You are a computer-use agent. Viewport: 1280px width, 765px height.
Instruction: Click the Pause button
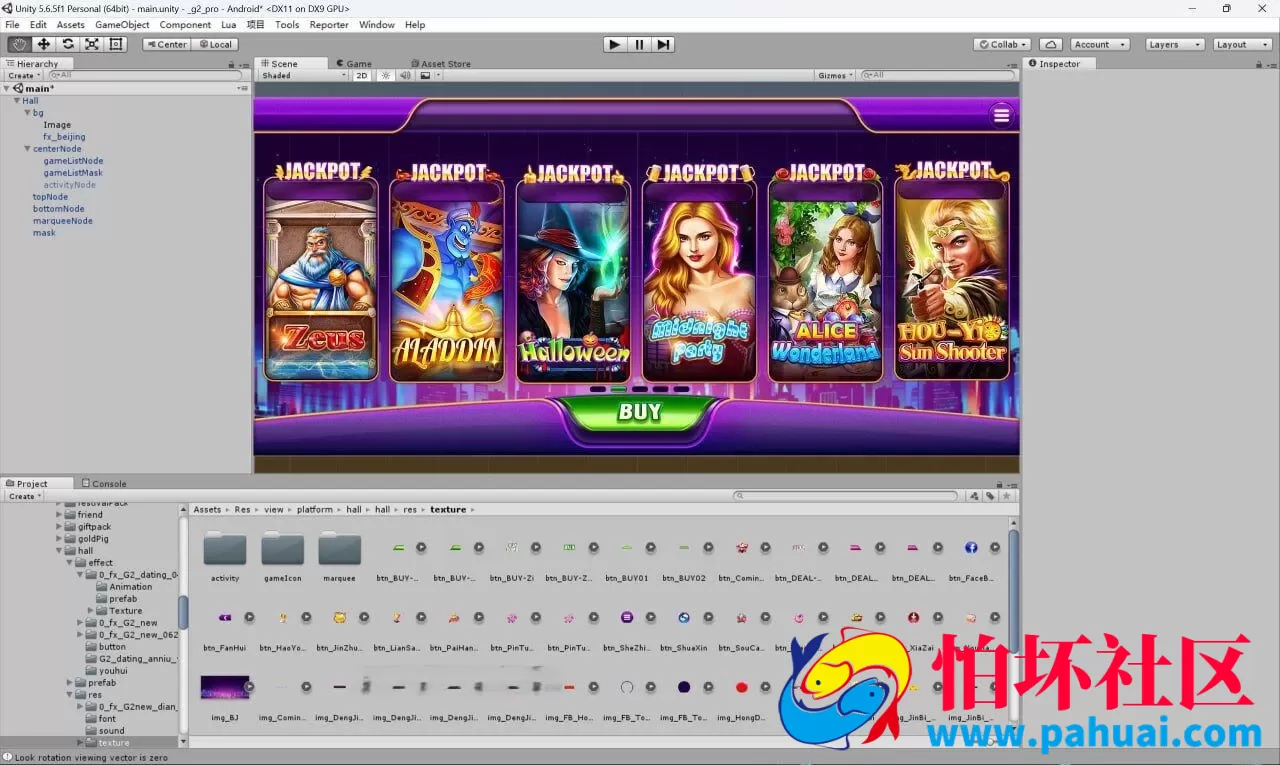pos(639,44)
